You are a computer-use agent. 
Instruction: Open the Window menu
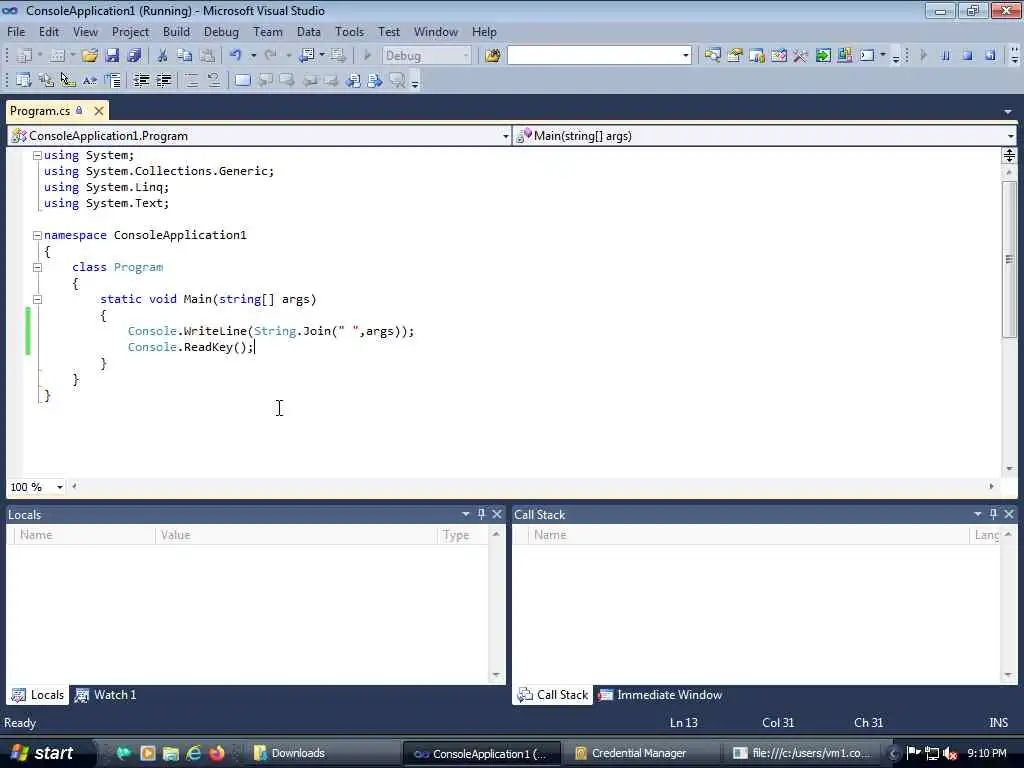[x=436, y=31]
